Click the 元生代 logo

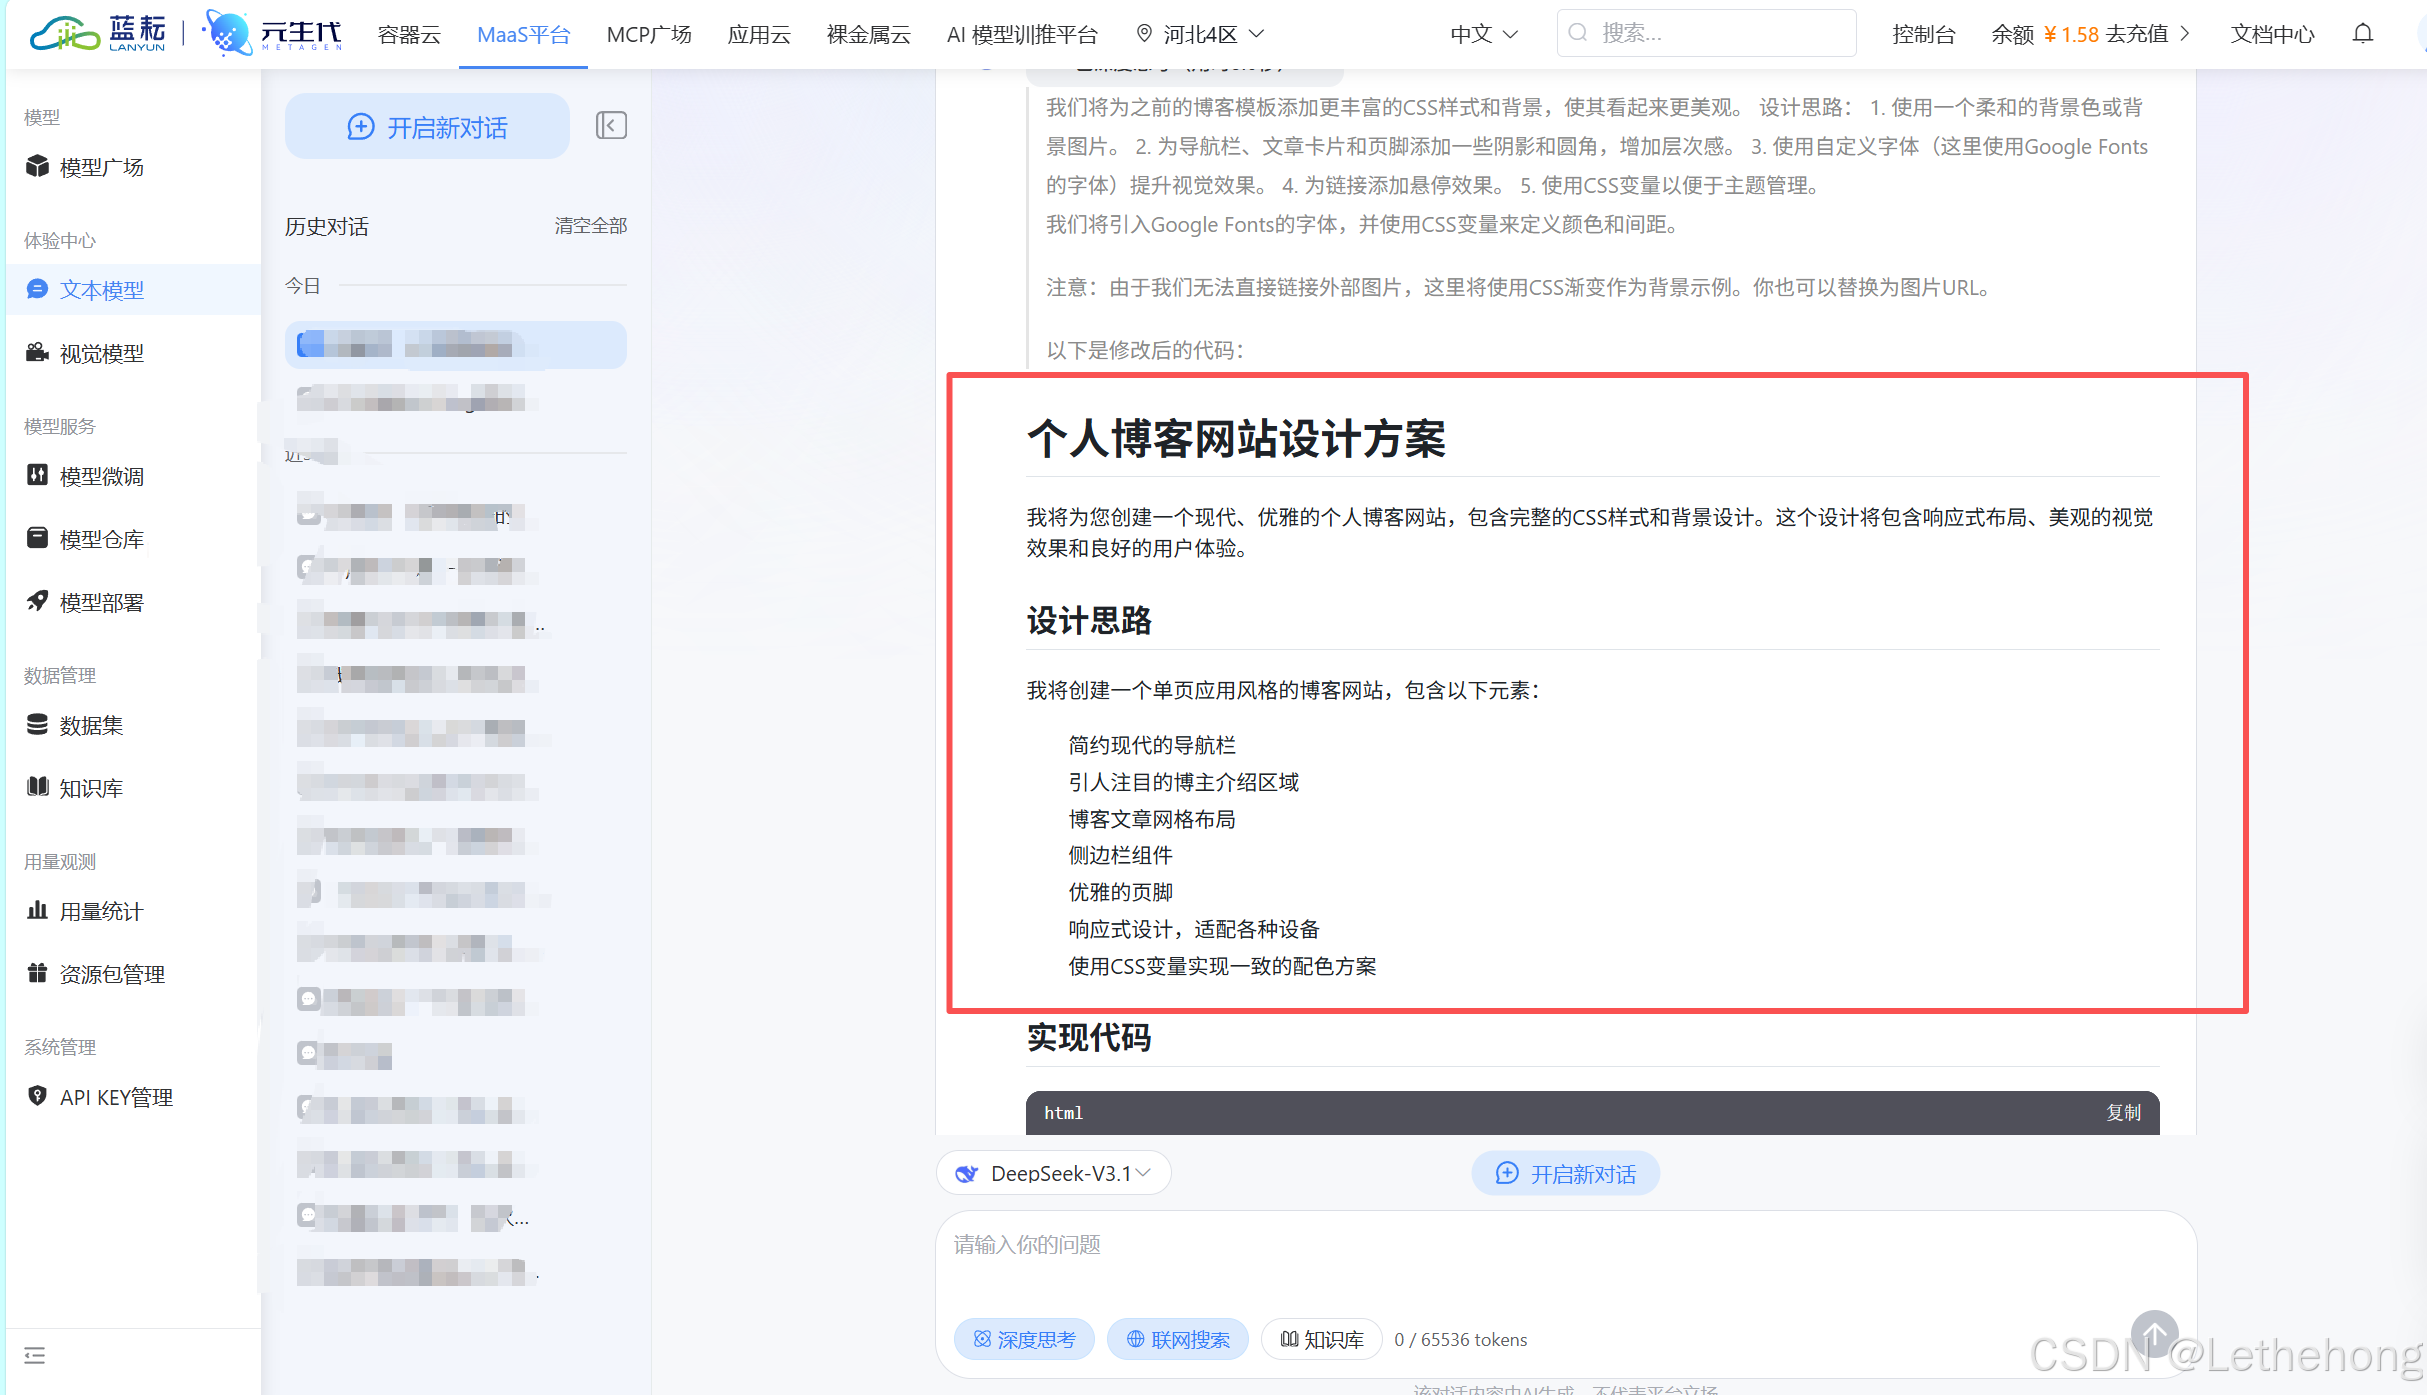tap(272, 34)
